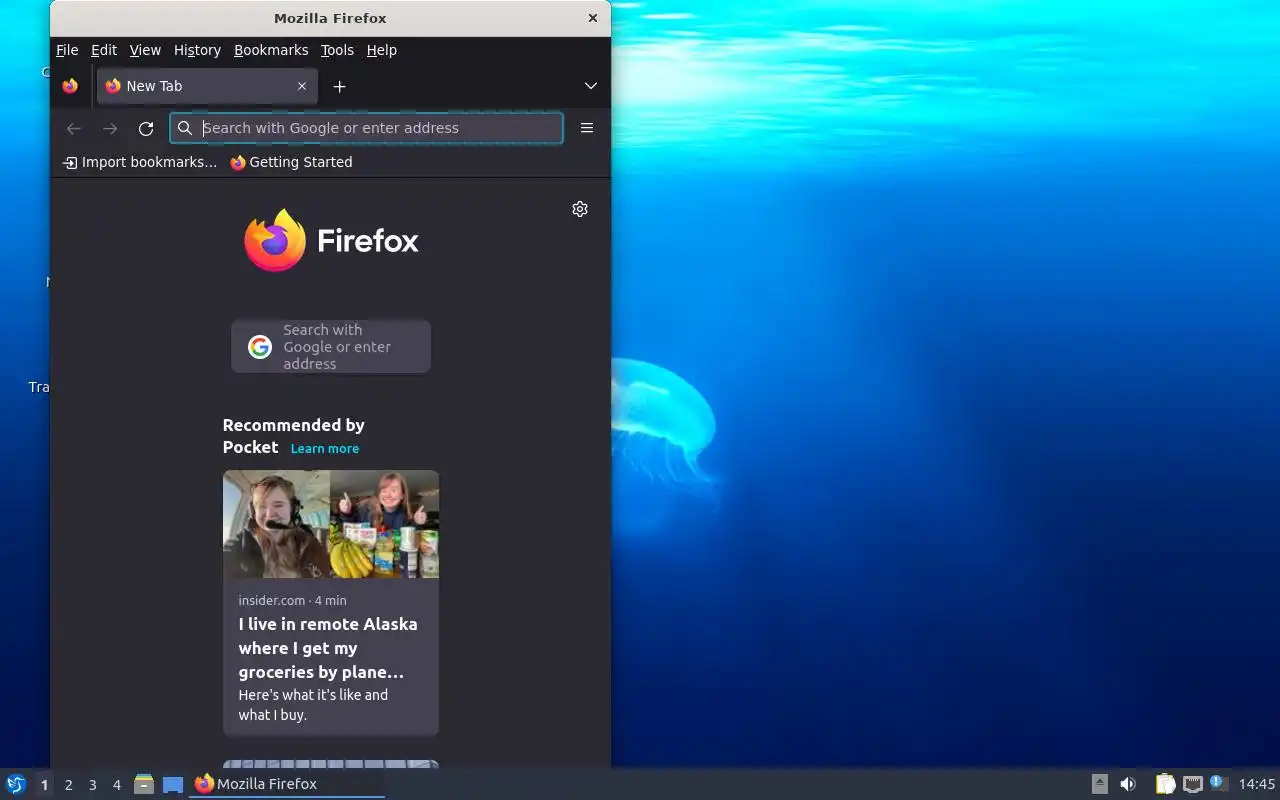
Task: Switch to workspace 4
Action: point(117,785)
